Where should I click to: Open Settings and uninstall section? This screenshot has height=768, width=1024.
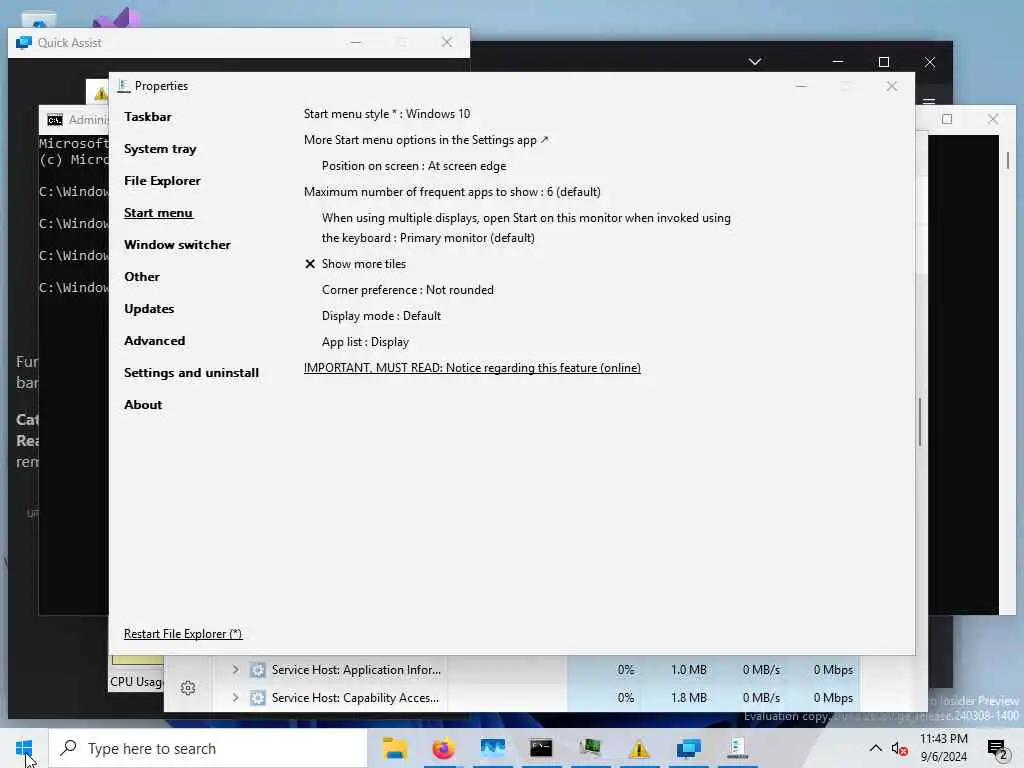pos(191,373)
